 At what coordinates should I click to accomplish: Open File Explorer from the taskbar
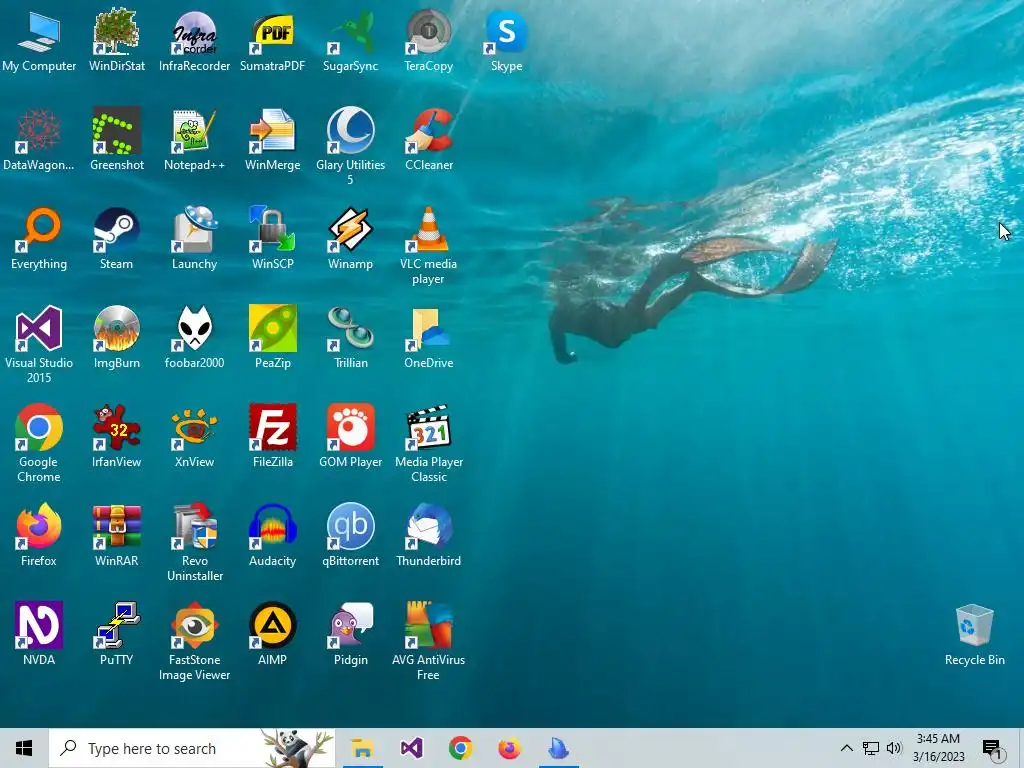[362, 748]
